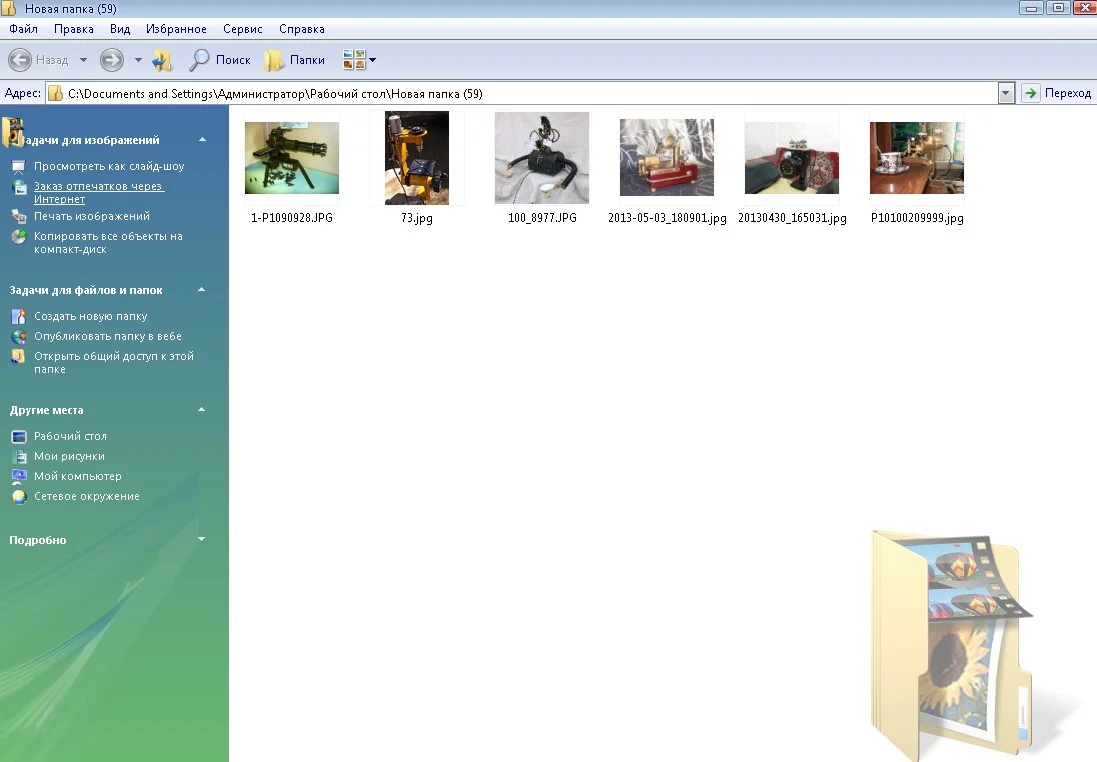This screenshot has height=762, width=1097.
Task: Select the 2013-05-03_180901.jpg thumbnail
Action: 667,157
